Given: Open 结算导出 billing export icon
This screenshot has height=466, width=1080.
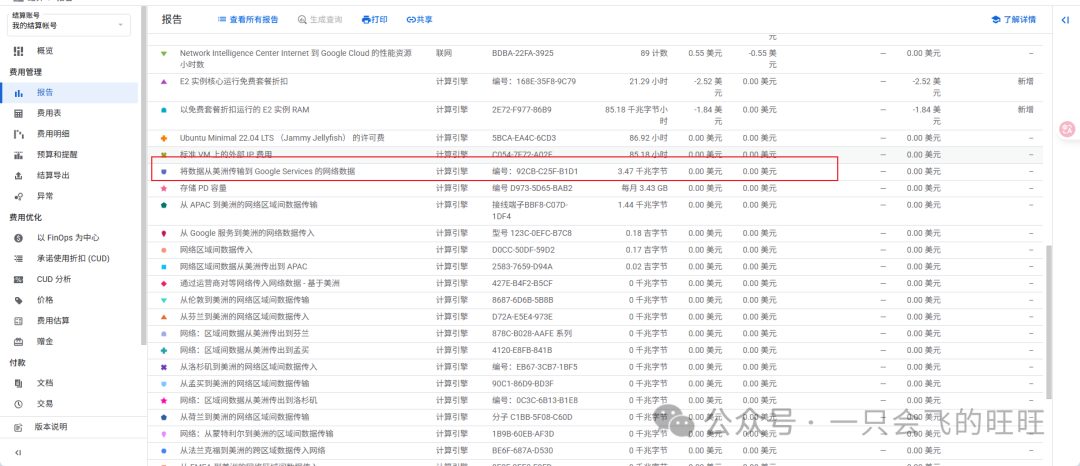Looking at the screenshot, I should pyautogui.click(x=19, y=176).
